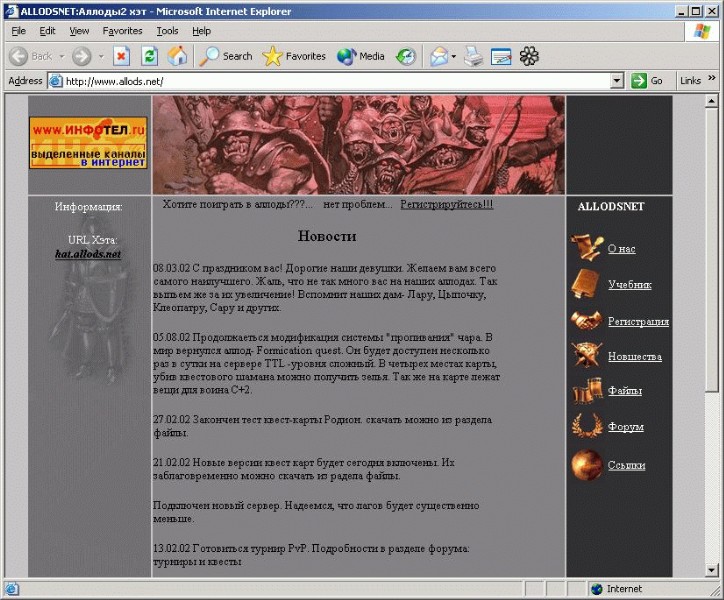The width and height of the screenshot is (724, 600).
Task: Print the page with printer icon
Action: click(473, 56)
